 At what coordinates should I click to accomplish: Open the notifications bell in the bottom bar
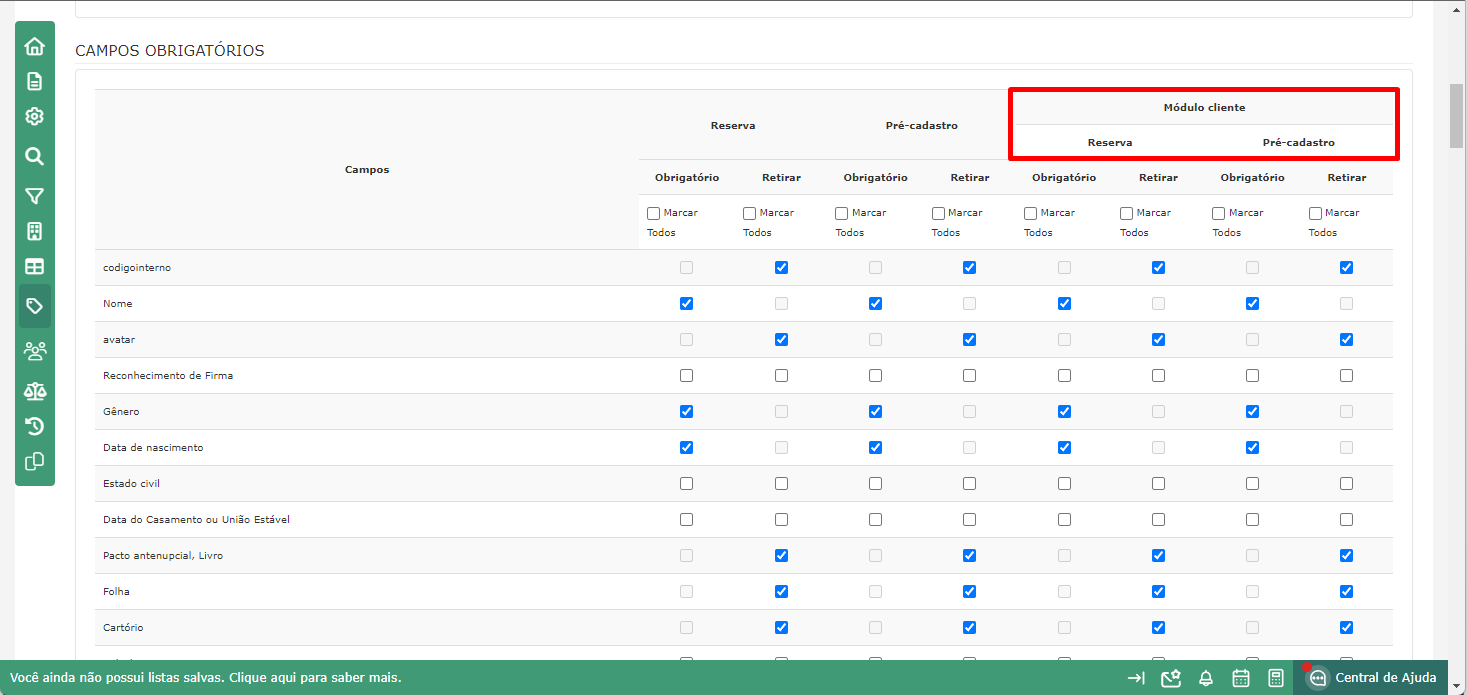tap(1206, 678)
